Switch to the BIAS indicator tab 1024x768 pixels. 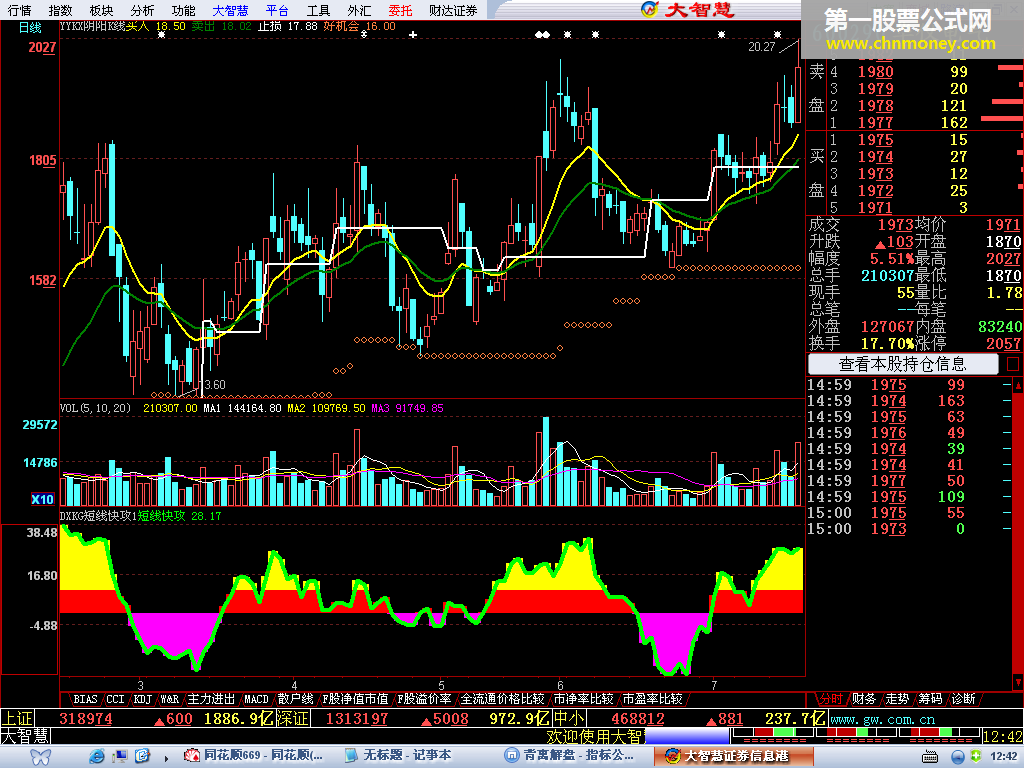click(85, 699)
